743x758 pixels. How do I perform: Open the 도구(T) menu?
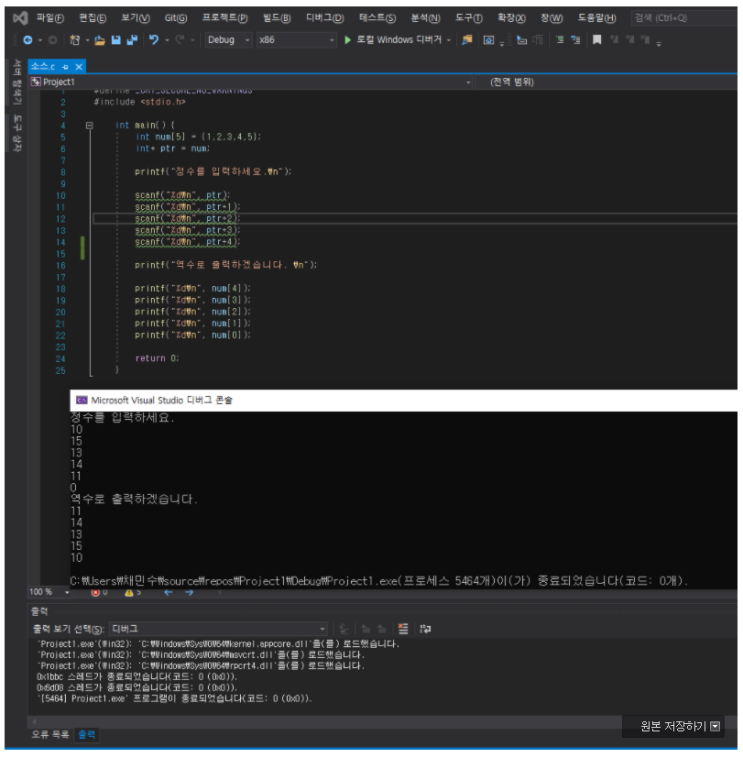click(469, 18)
